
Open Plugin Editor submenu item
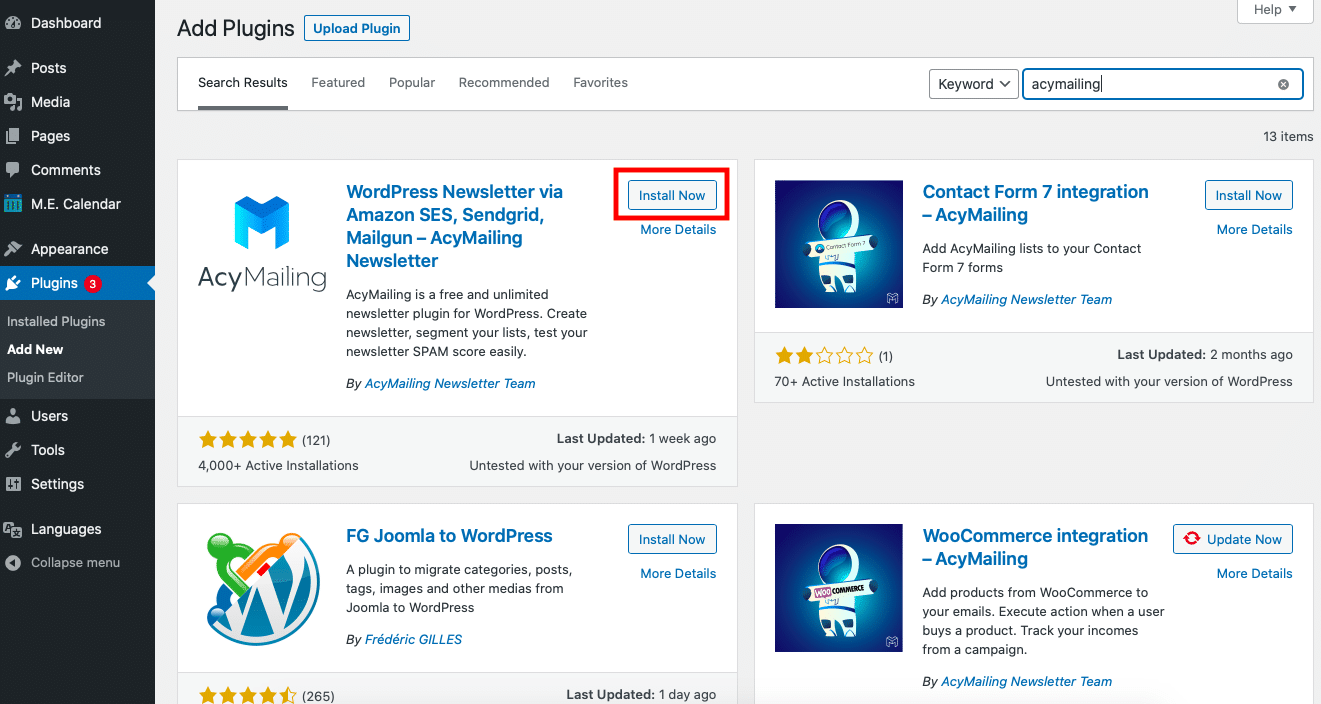point(45,377)
